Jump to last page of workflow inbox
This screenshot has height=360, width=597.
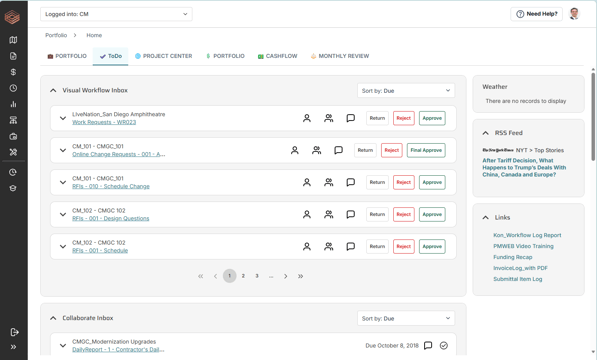click(300, 276)
